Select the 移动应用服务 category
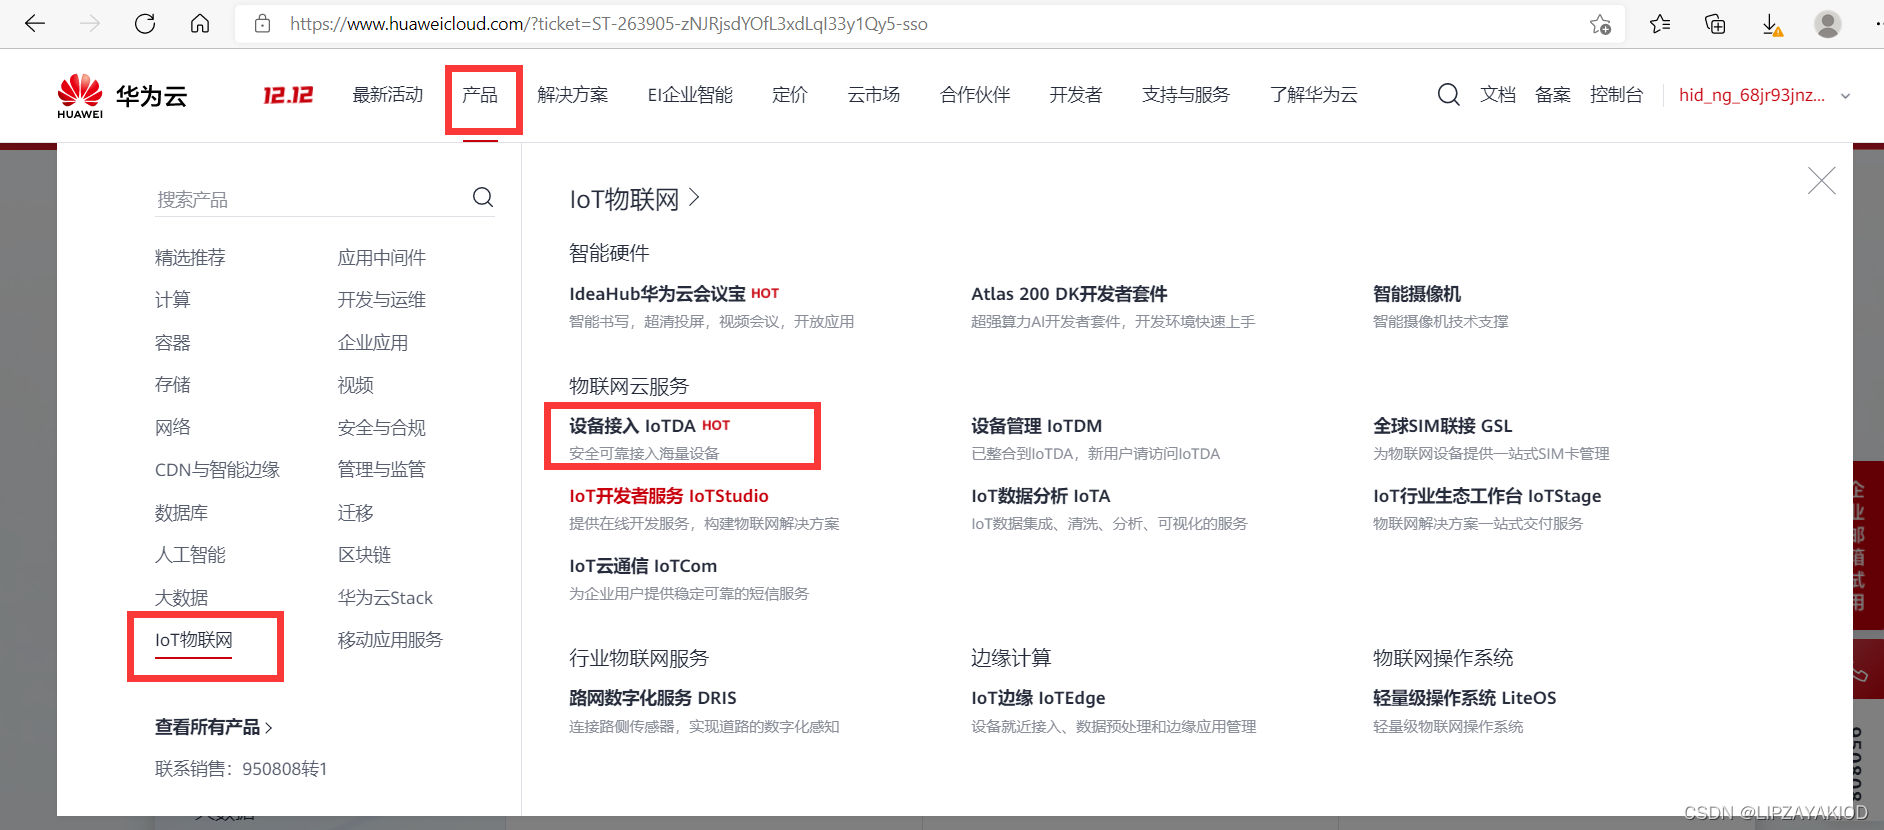Screen dimensions: 1884x830 (x=390, y=640)
